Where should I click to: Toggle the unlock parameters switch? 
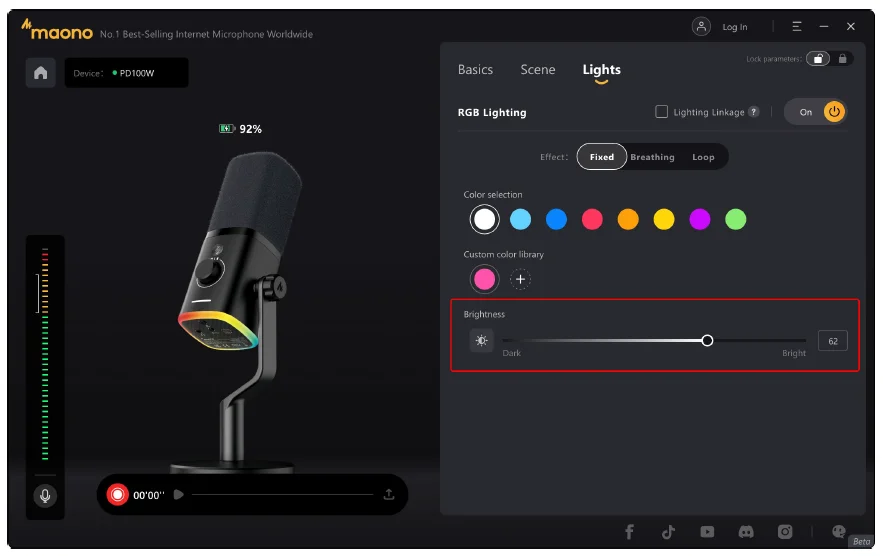pos(818,59)
